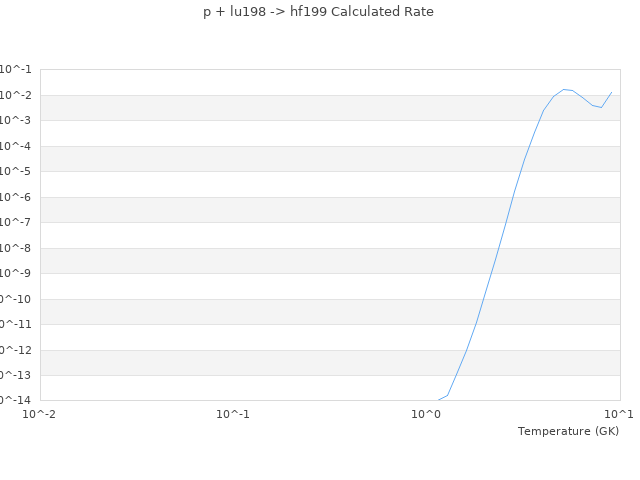Viewport: 640px width, 480px height.
Task: Click the lowest starting point of the blue curve
Action: tap(438, 400)
